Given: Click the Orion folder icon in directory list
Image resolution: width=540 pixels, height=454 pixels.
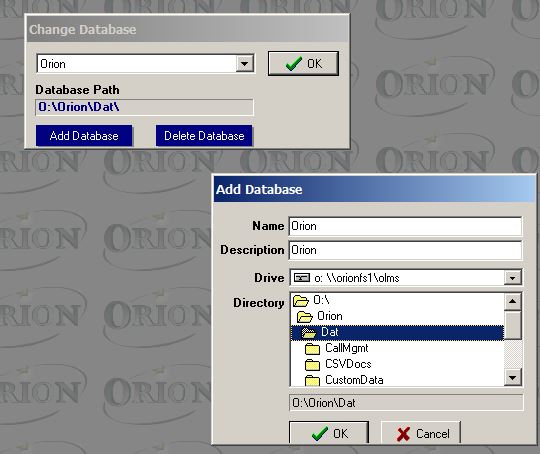Looking at the screenshot, I should [305, 316].
